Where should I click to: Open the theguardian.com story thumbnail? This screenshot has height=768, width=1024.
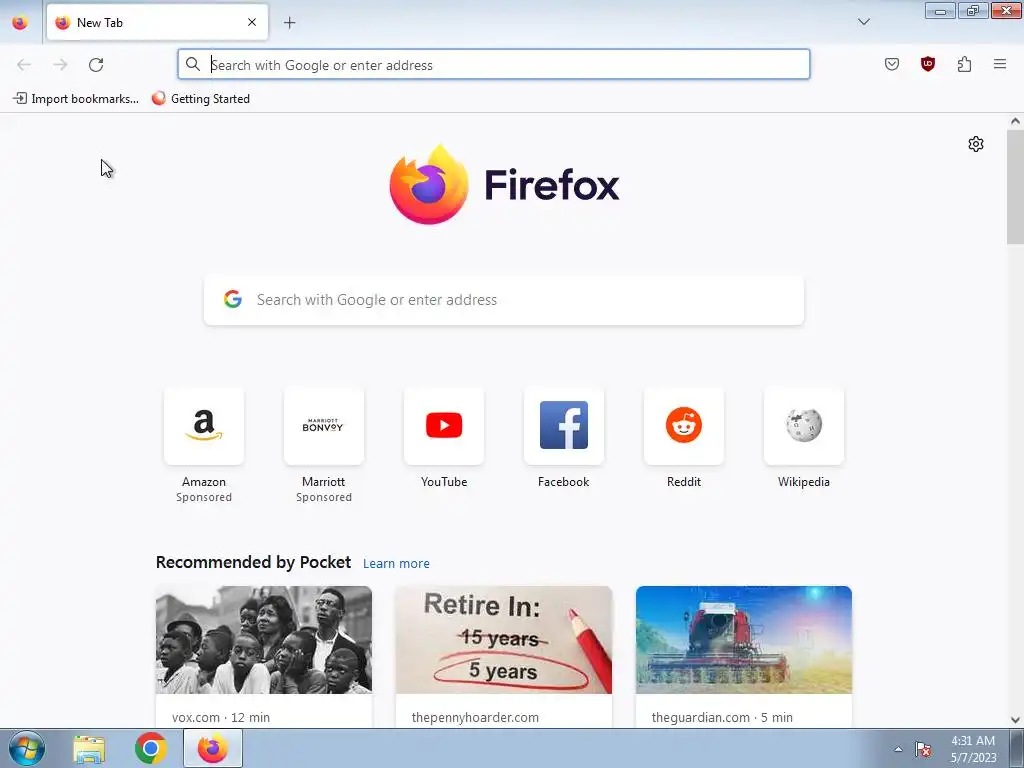click(744, 640)
